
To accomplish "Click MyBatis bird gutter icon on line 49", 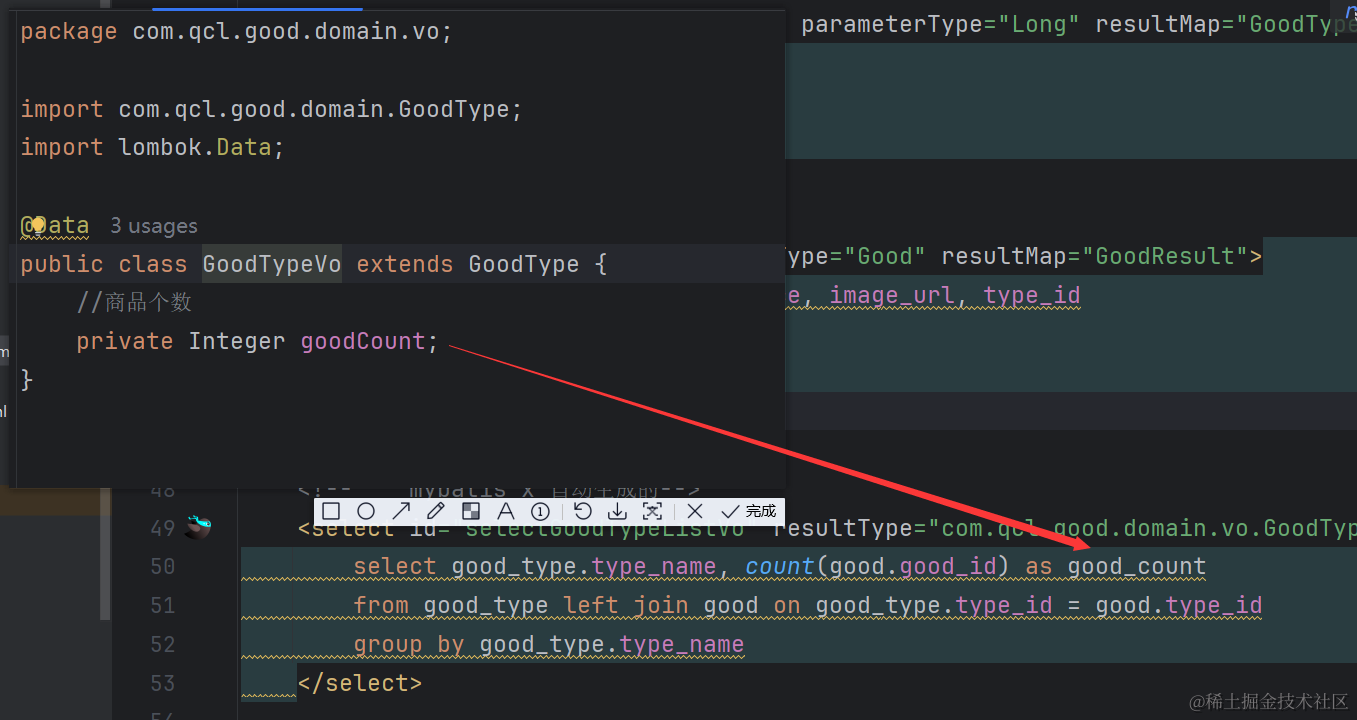I will click(x=198, y=527).
